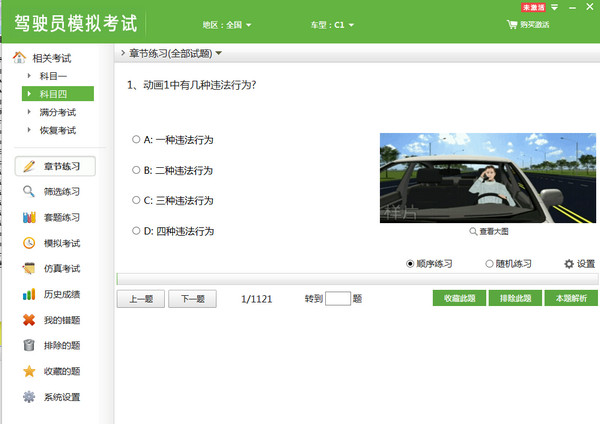
Task: Click the 转到 question number field
Action: click(338, 298)
